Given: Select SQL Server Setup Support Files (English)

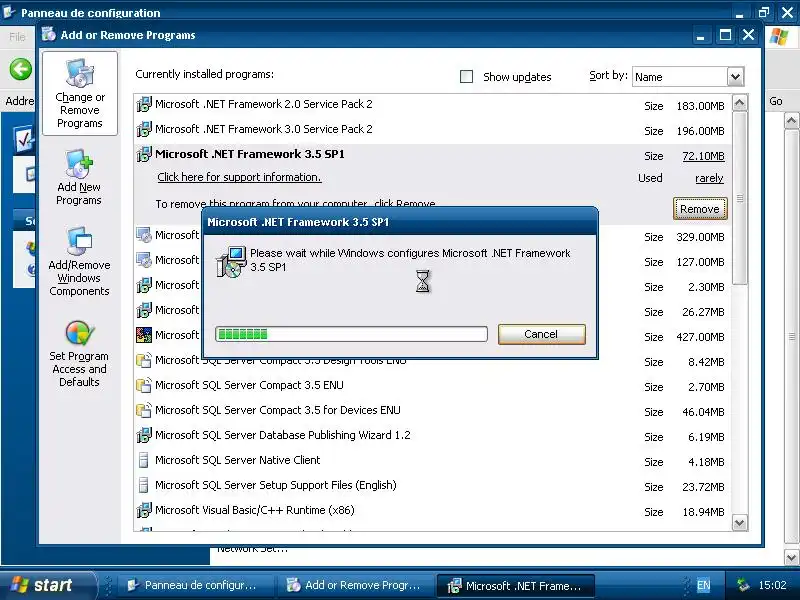Looking at the screenshot, I should (x=276, y=485).
